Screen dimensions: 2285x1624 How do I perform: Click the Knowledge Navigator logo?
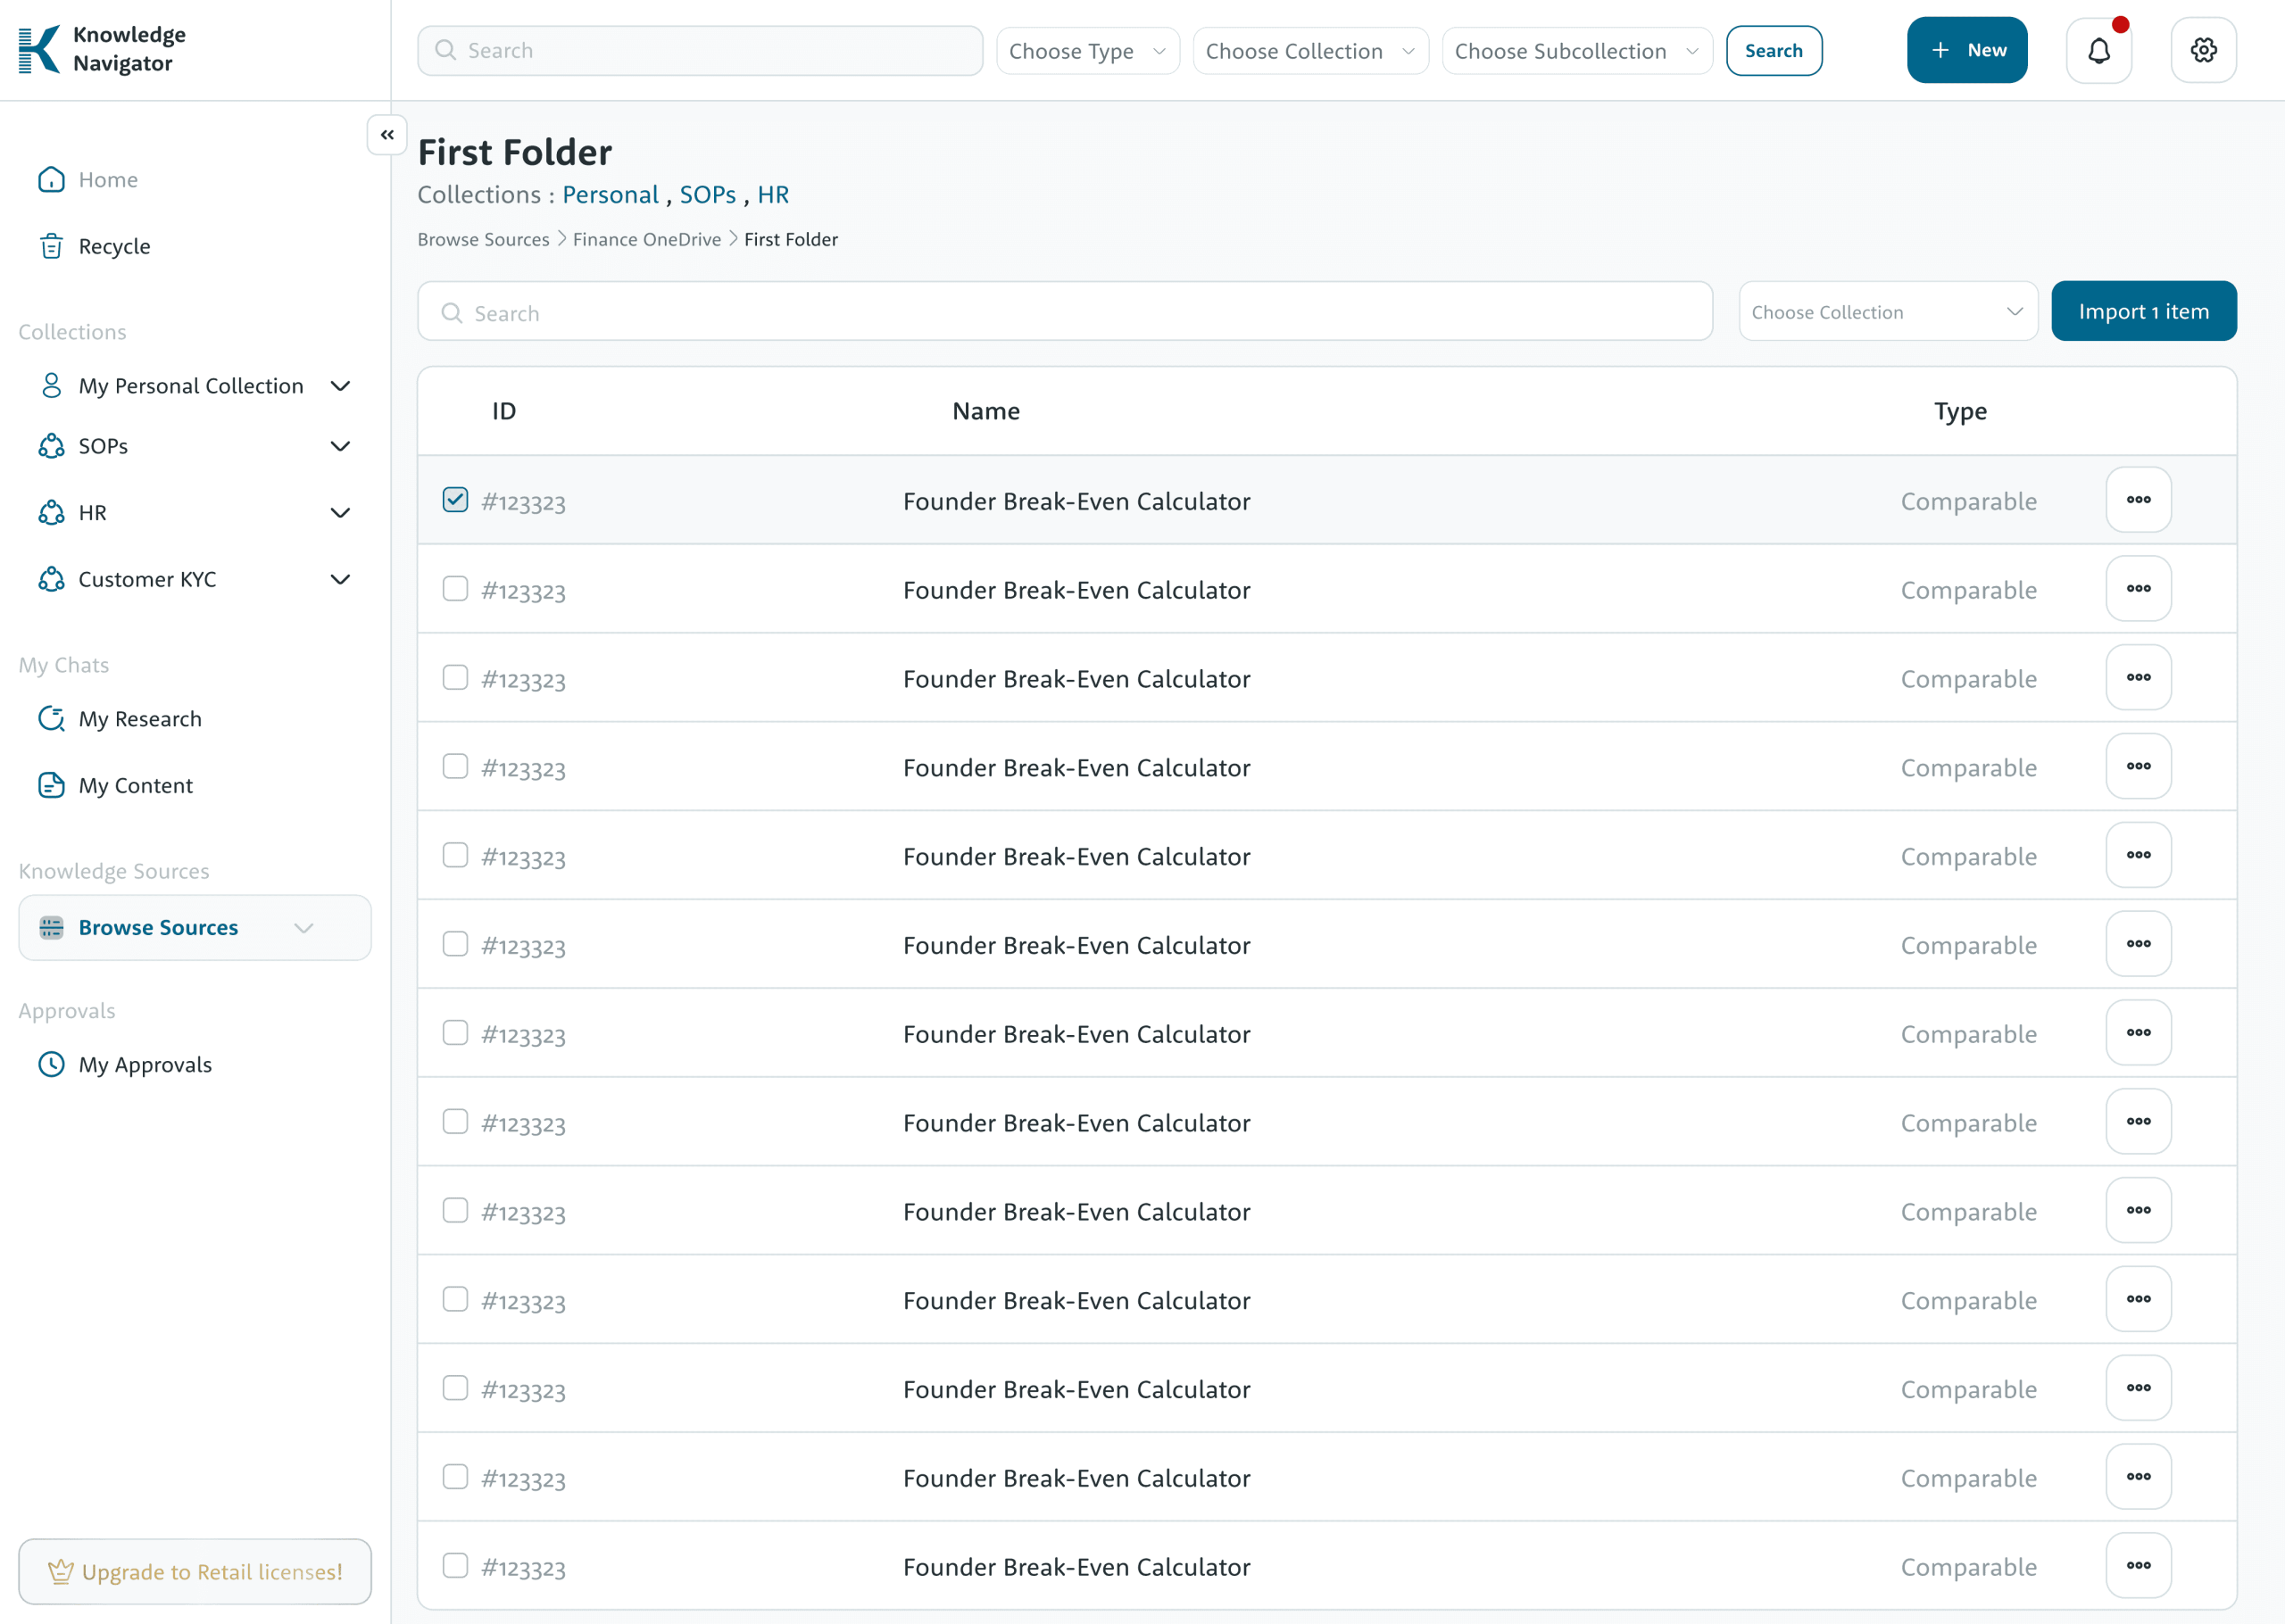tap(40, 49)
